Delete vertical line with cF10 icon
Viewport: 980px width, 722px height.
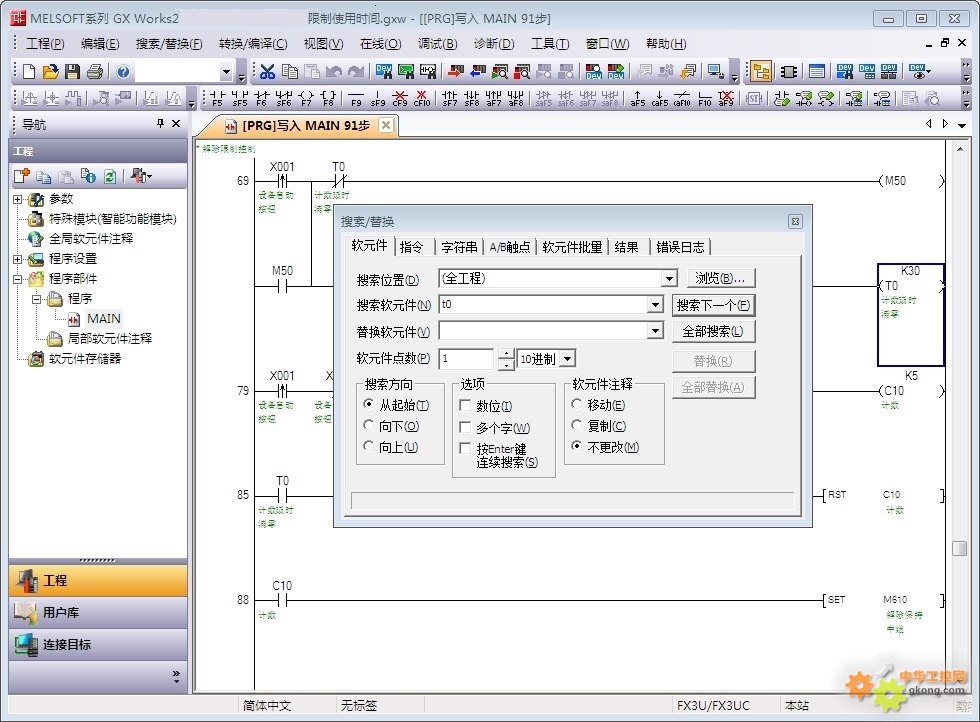pyautogui.click(x=422, y=99)
